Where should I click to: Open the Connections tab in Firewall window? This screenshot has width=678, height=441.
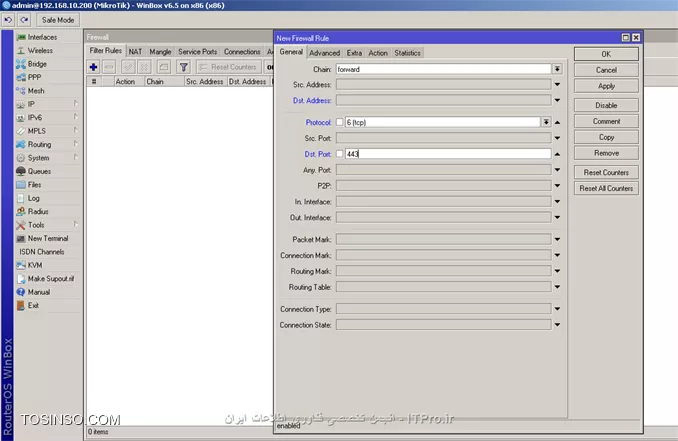point(242,52)
